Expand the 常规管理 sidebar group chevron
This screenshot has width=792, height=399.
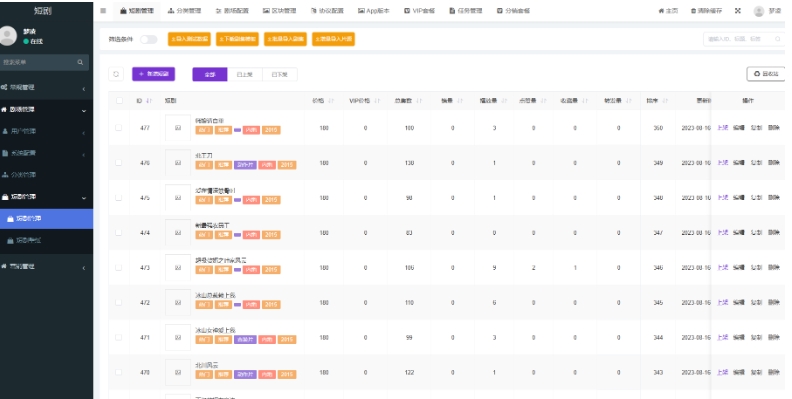(x=84, y=89)
